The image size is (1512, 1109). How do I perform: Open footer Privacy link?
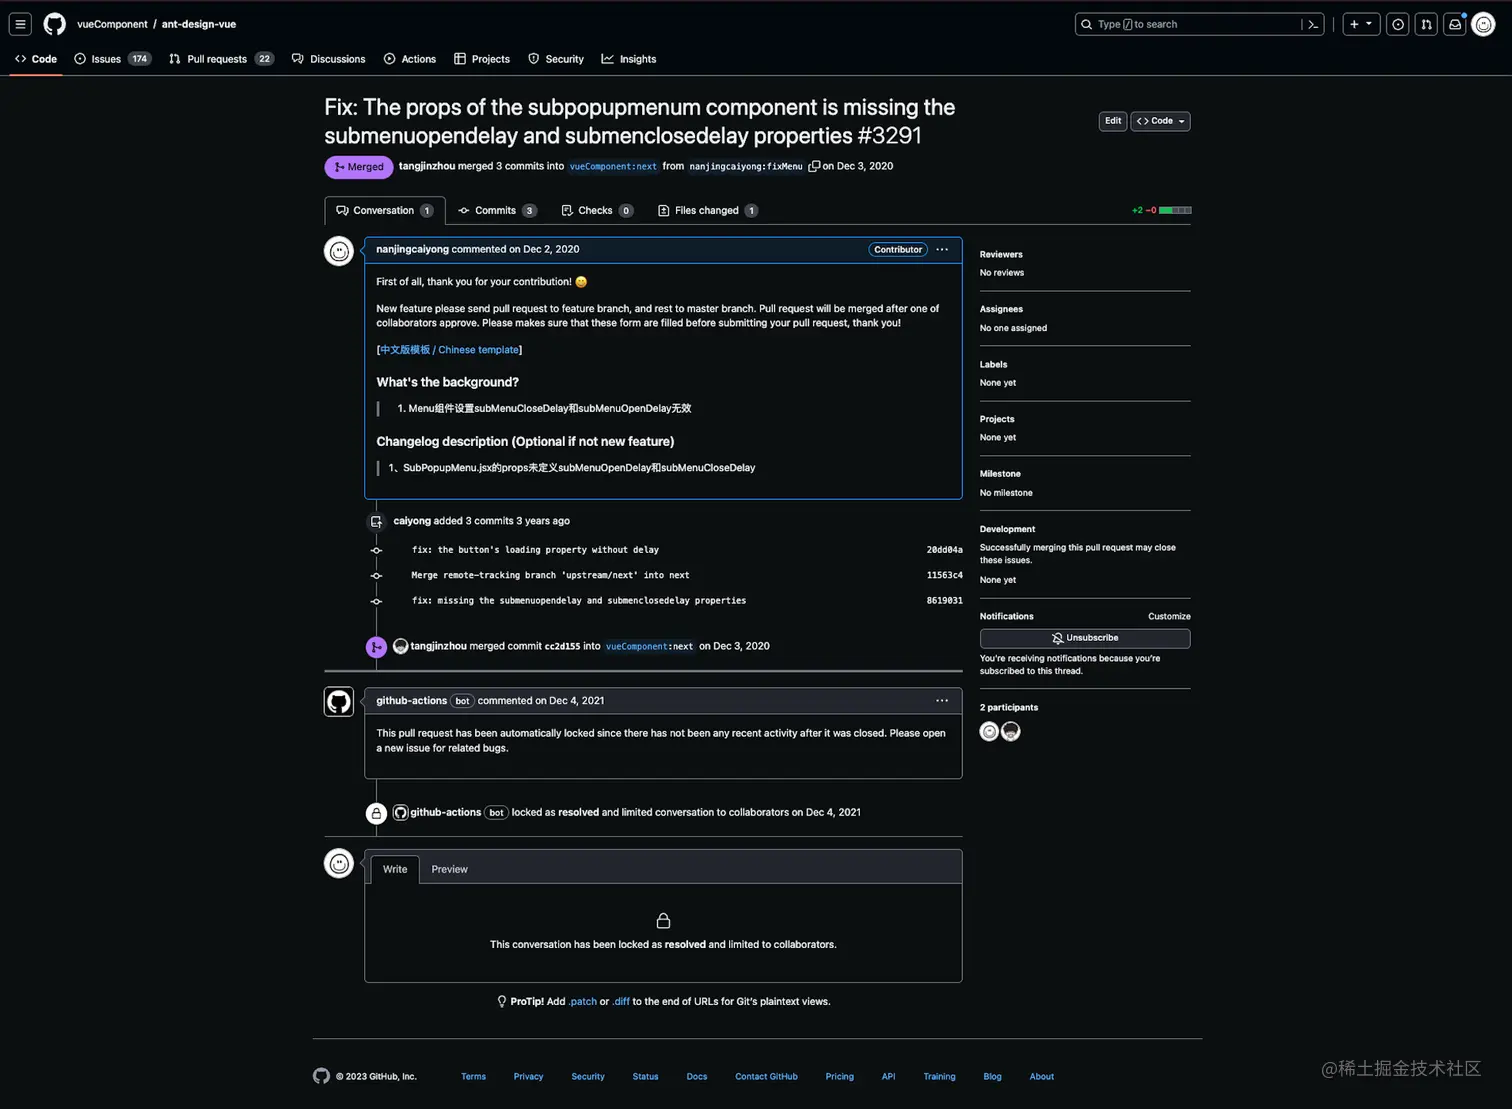[x=528, y=1077]
